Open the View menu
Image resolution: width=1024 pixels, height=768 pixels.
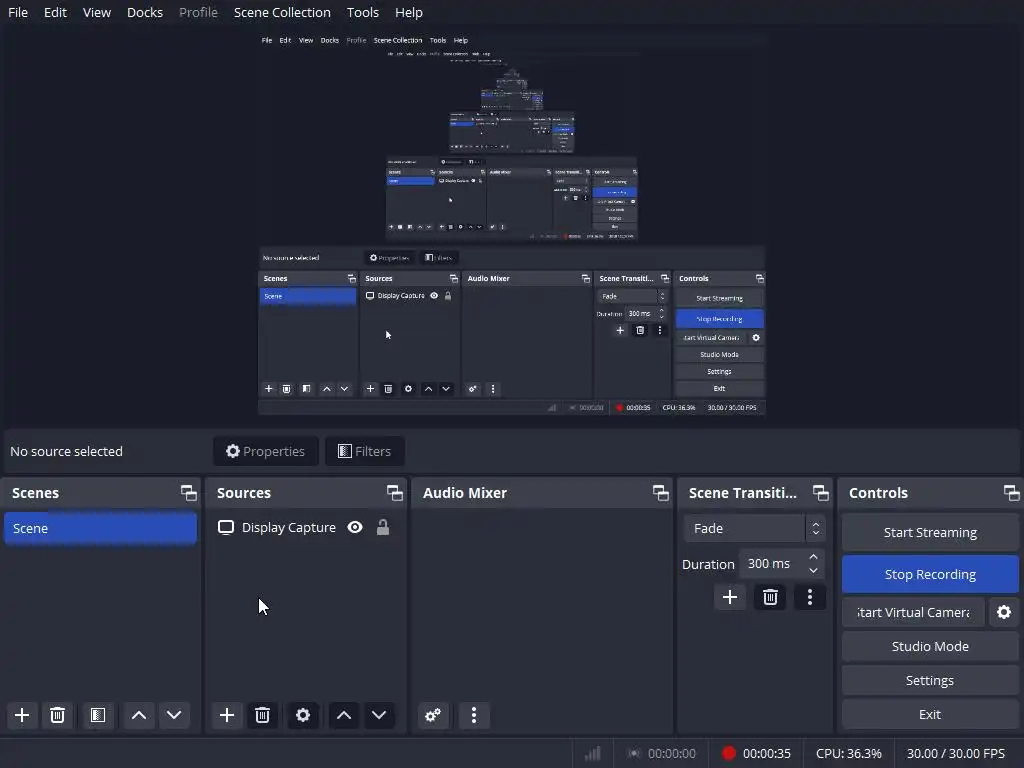coord(97,12)
